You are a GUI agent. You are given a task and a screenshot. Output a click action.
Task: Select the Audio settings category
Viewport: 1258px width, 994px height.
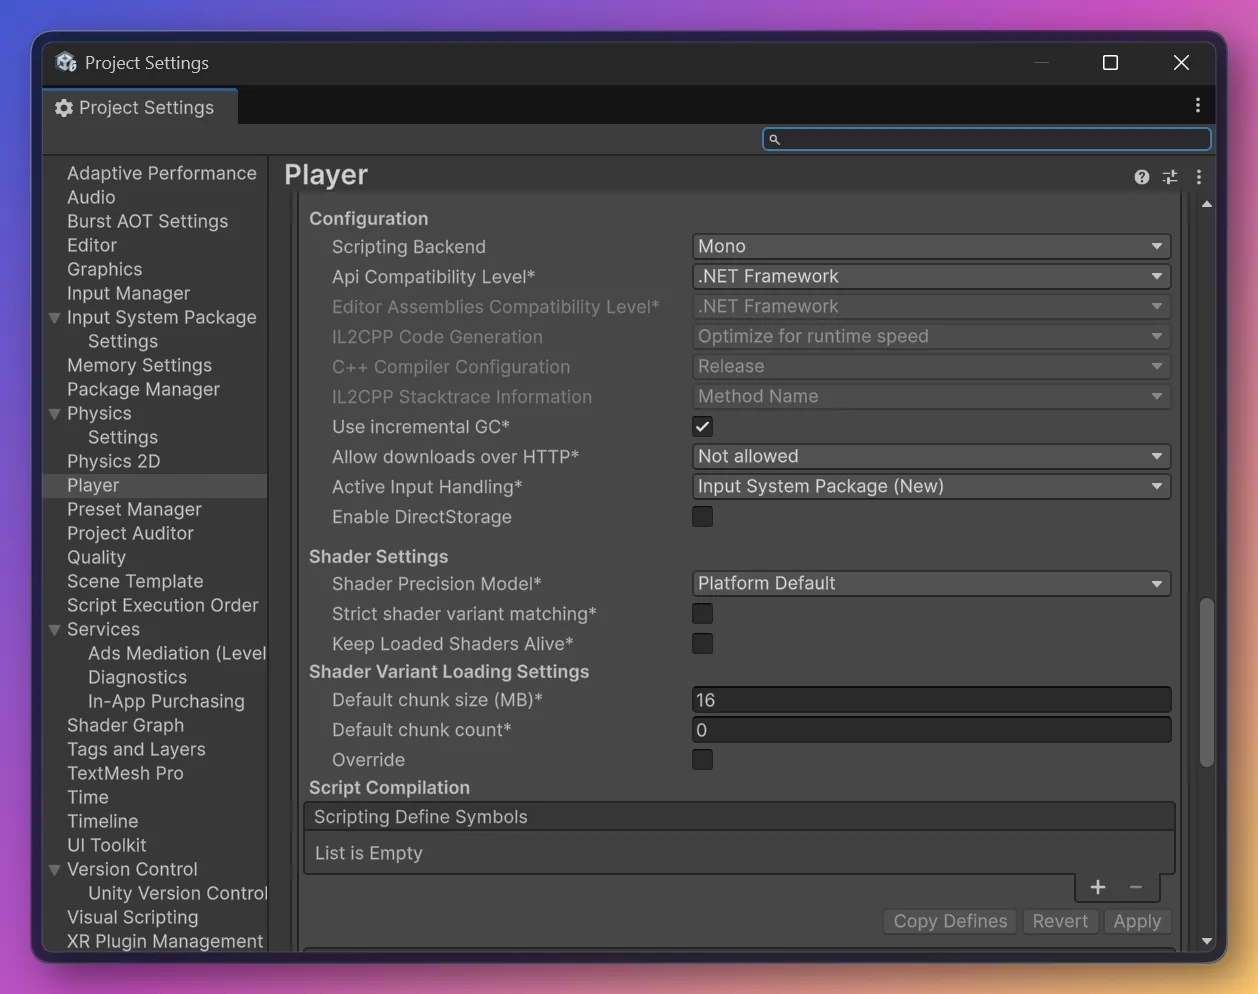click(91, 197)
